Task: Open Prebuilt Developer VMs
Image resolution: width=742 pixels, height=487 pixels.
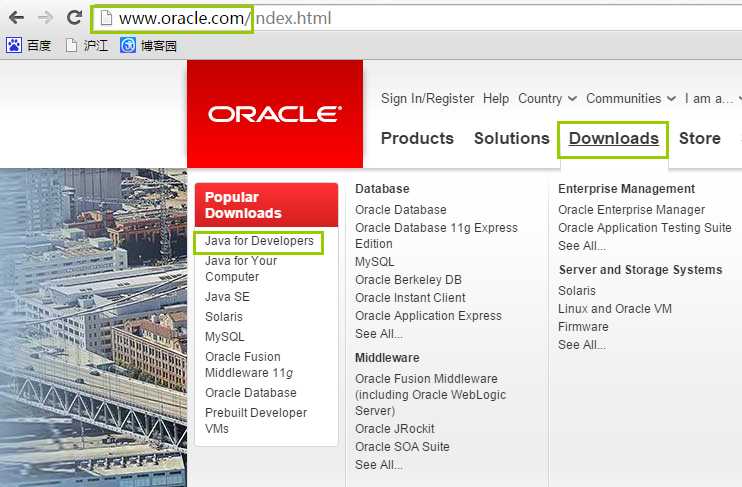Action: (256, 420)
